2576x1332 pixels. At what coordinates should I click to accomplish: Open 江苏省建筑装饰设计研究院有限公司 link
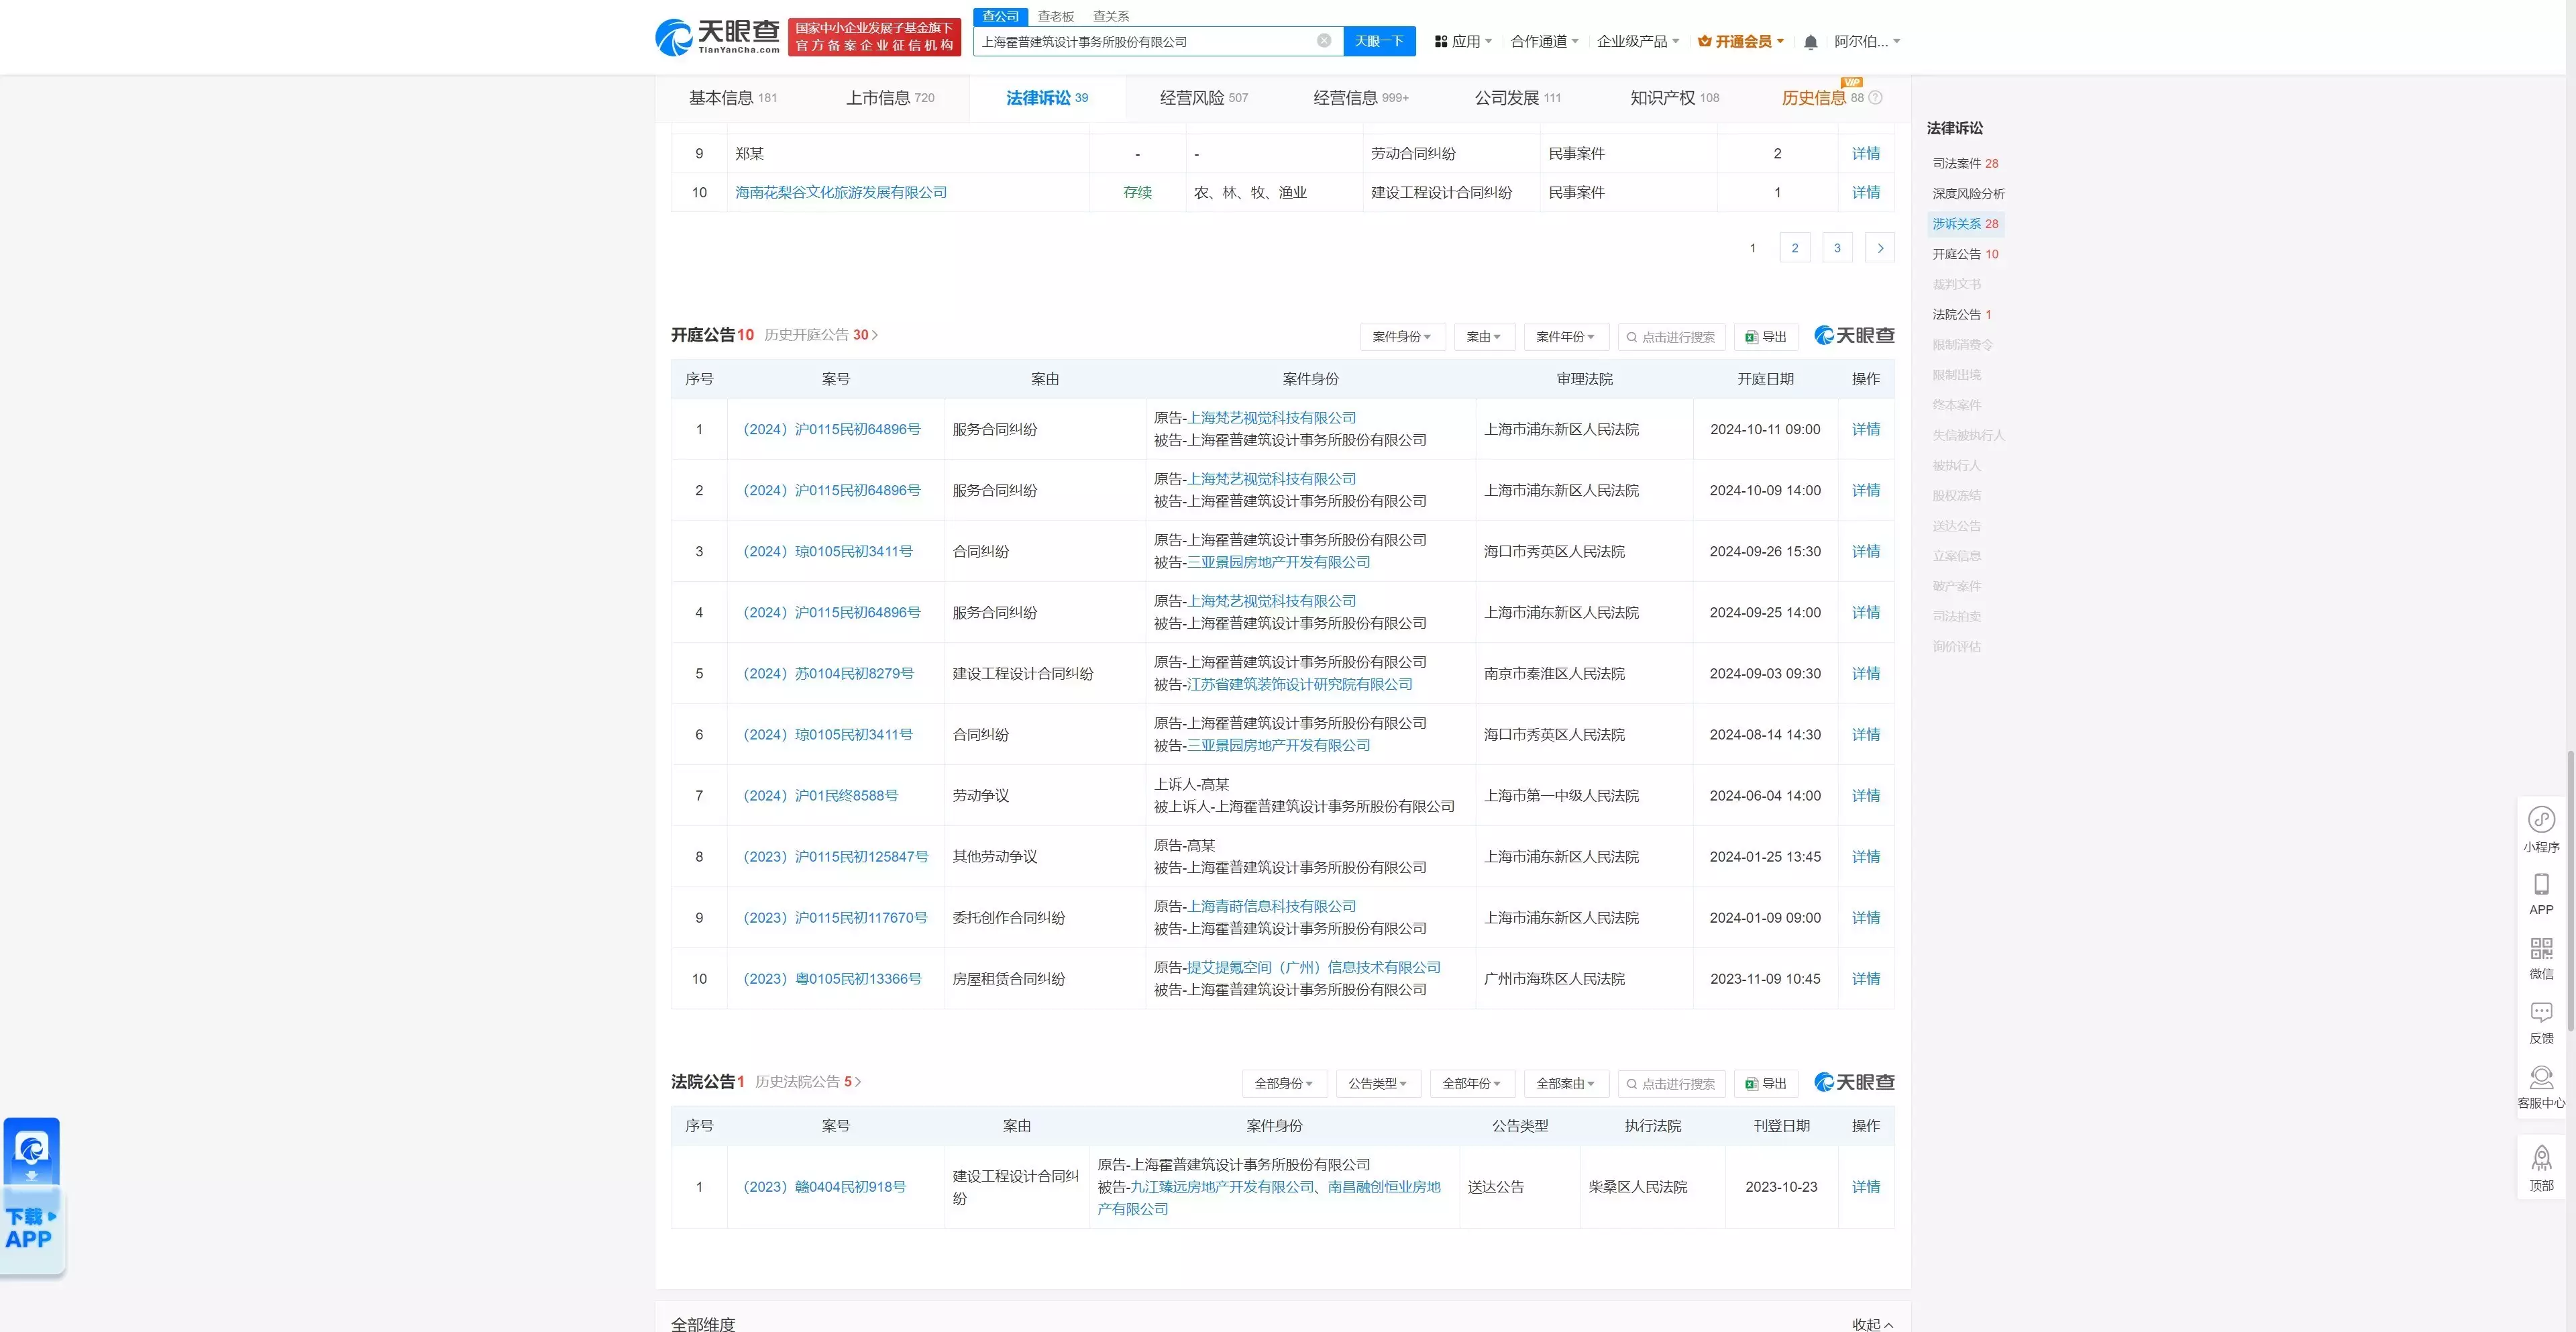(1300, 684)
